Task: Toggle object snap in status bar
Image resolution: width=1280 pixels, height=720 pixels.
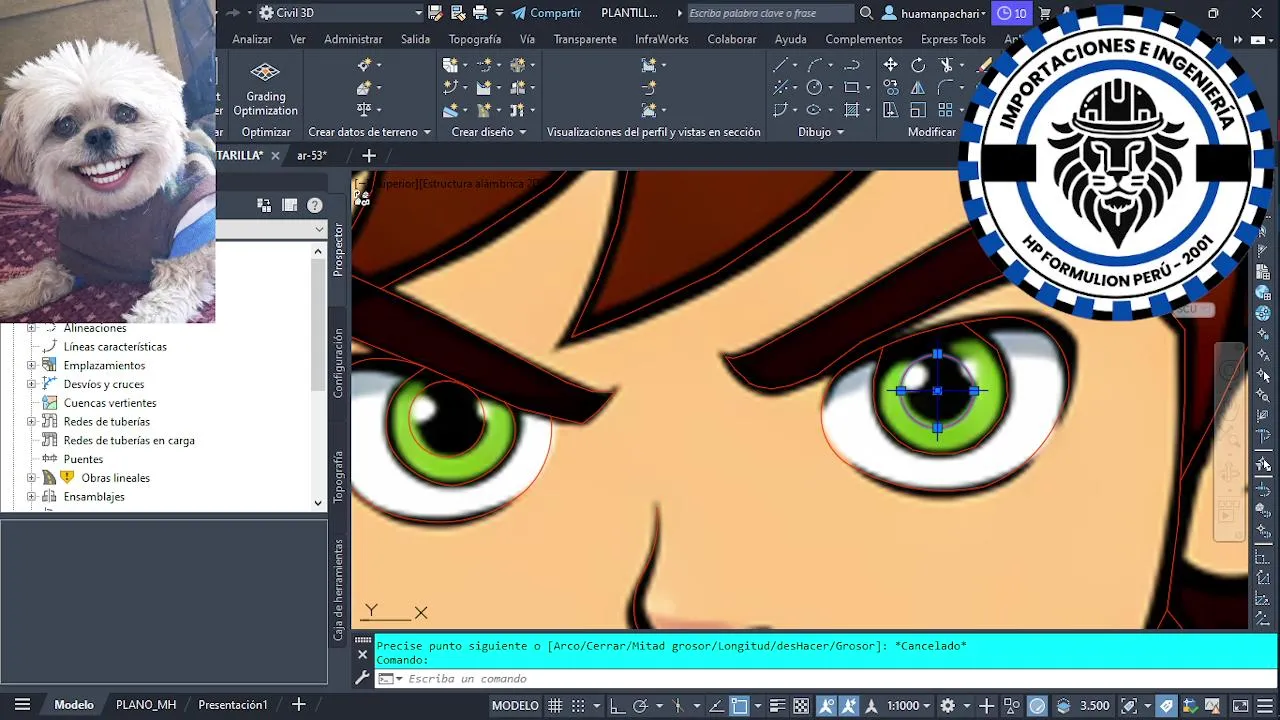Action: coord(738,705)
